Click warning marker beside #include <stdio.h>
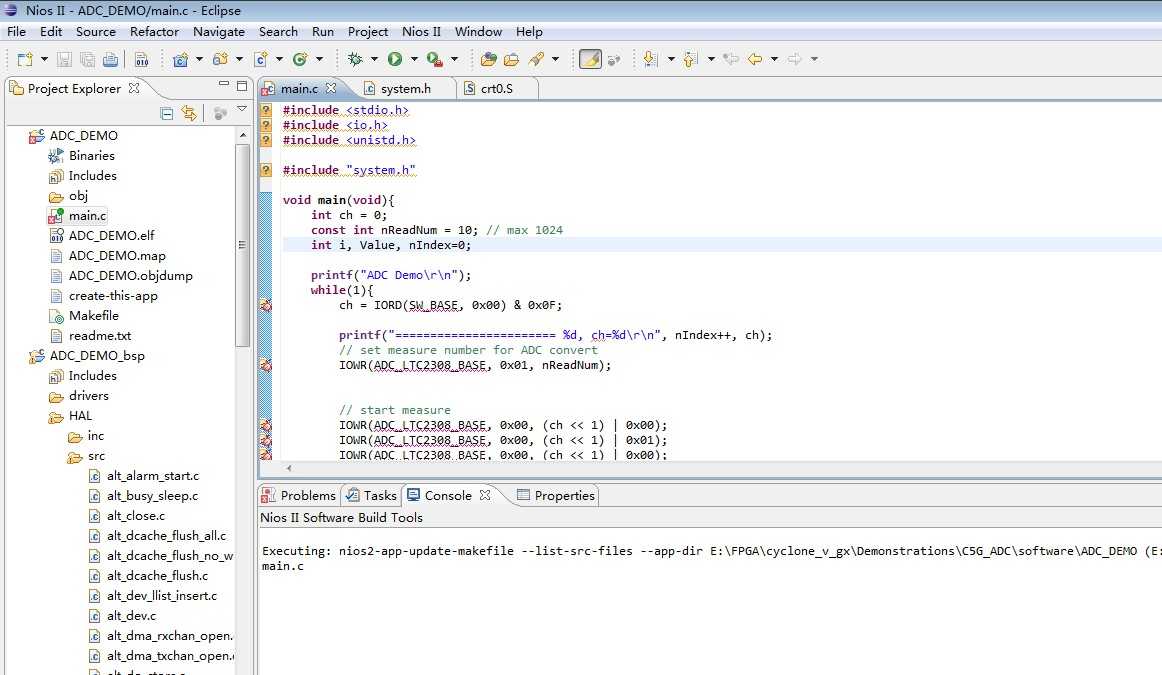 pos(265,110)
